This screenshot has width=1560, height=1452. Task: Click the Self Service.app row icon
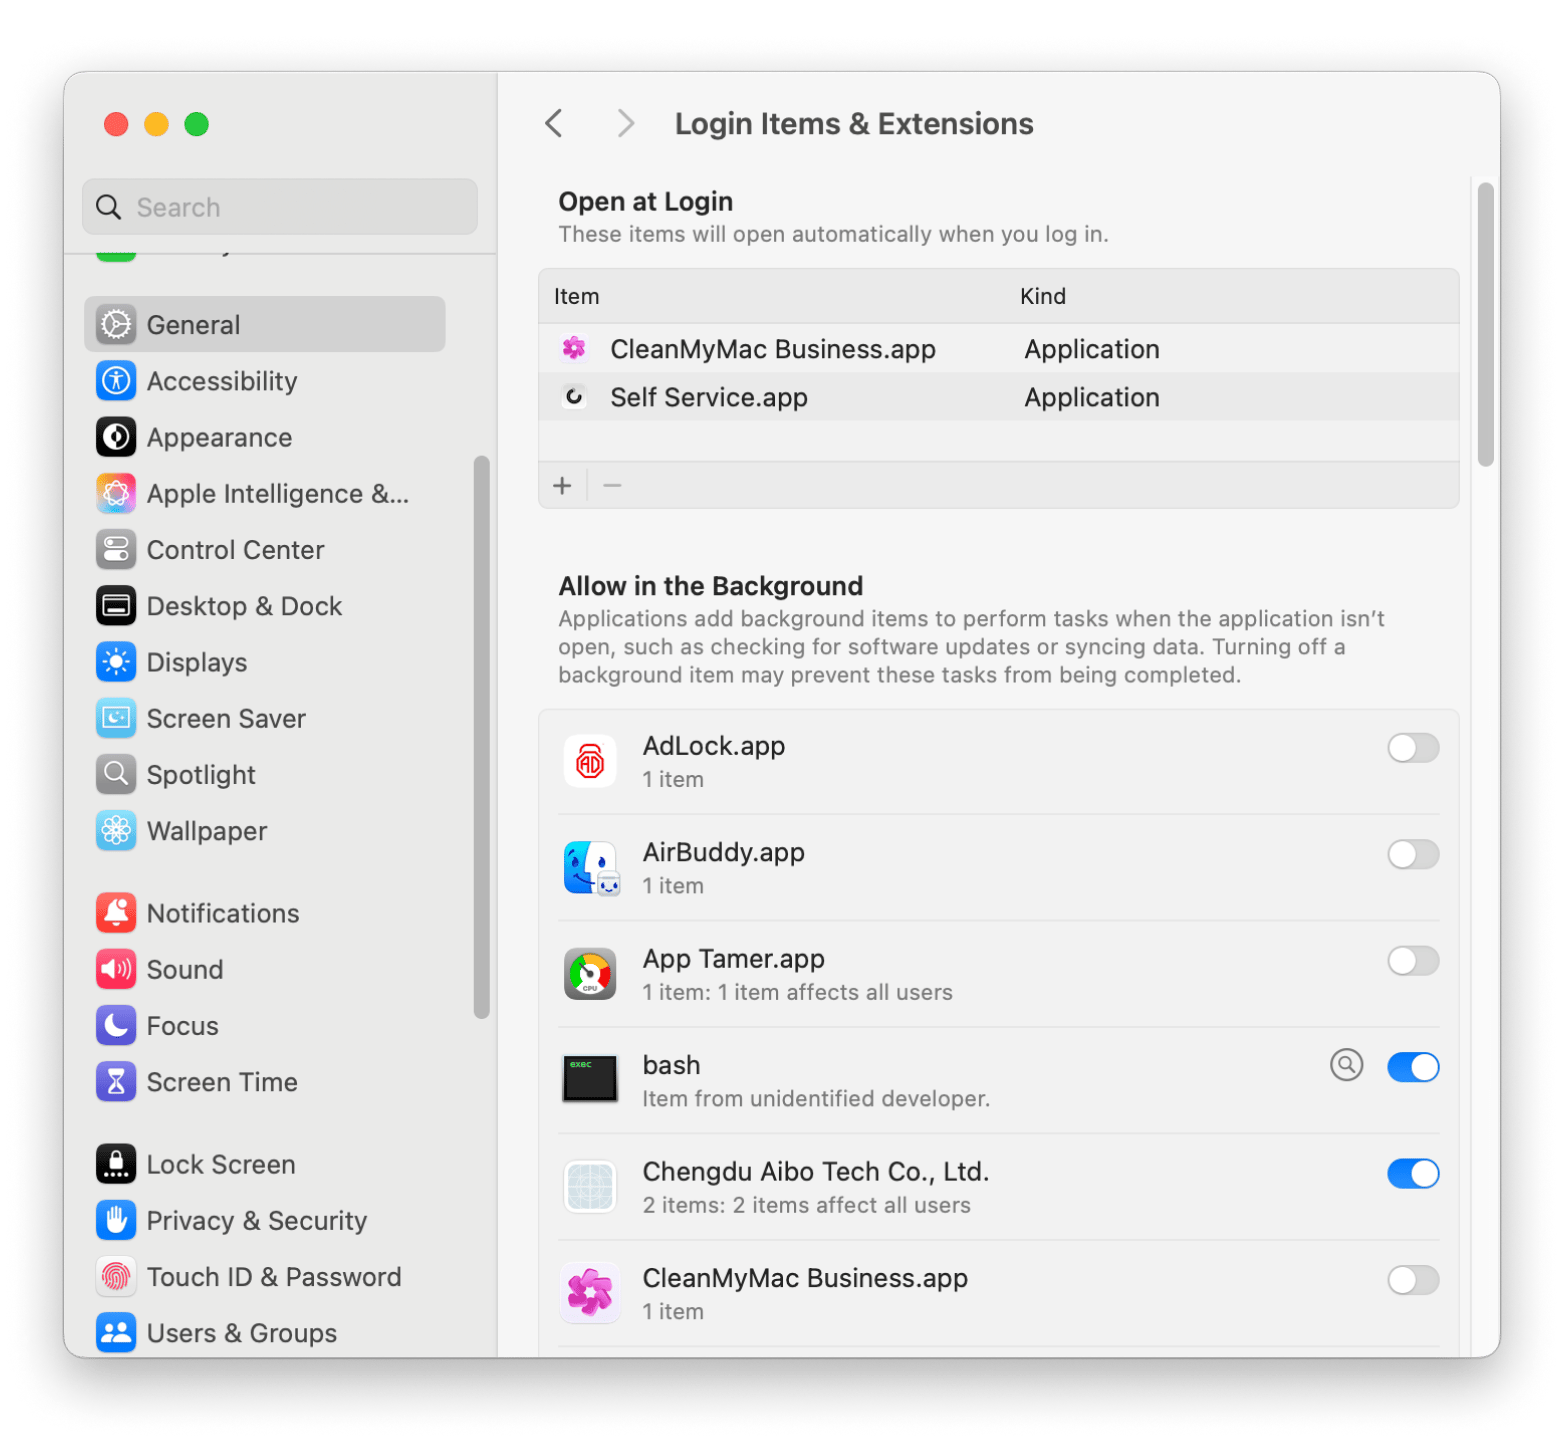574,397
